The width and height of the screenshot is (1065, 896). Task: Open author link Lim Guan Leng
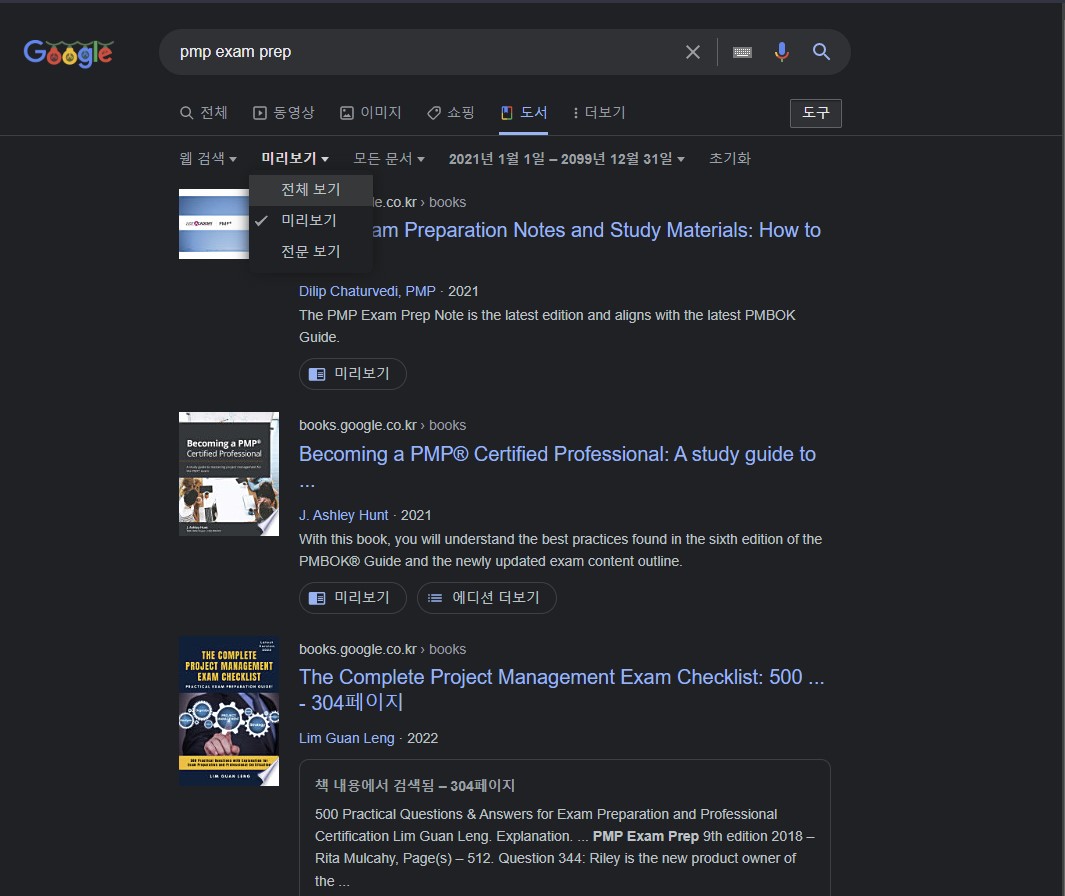coord(346,738)
